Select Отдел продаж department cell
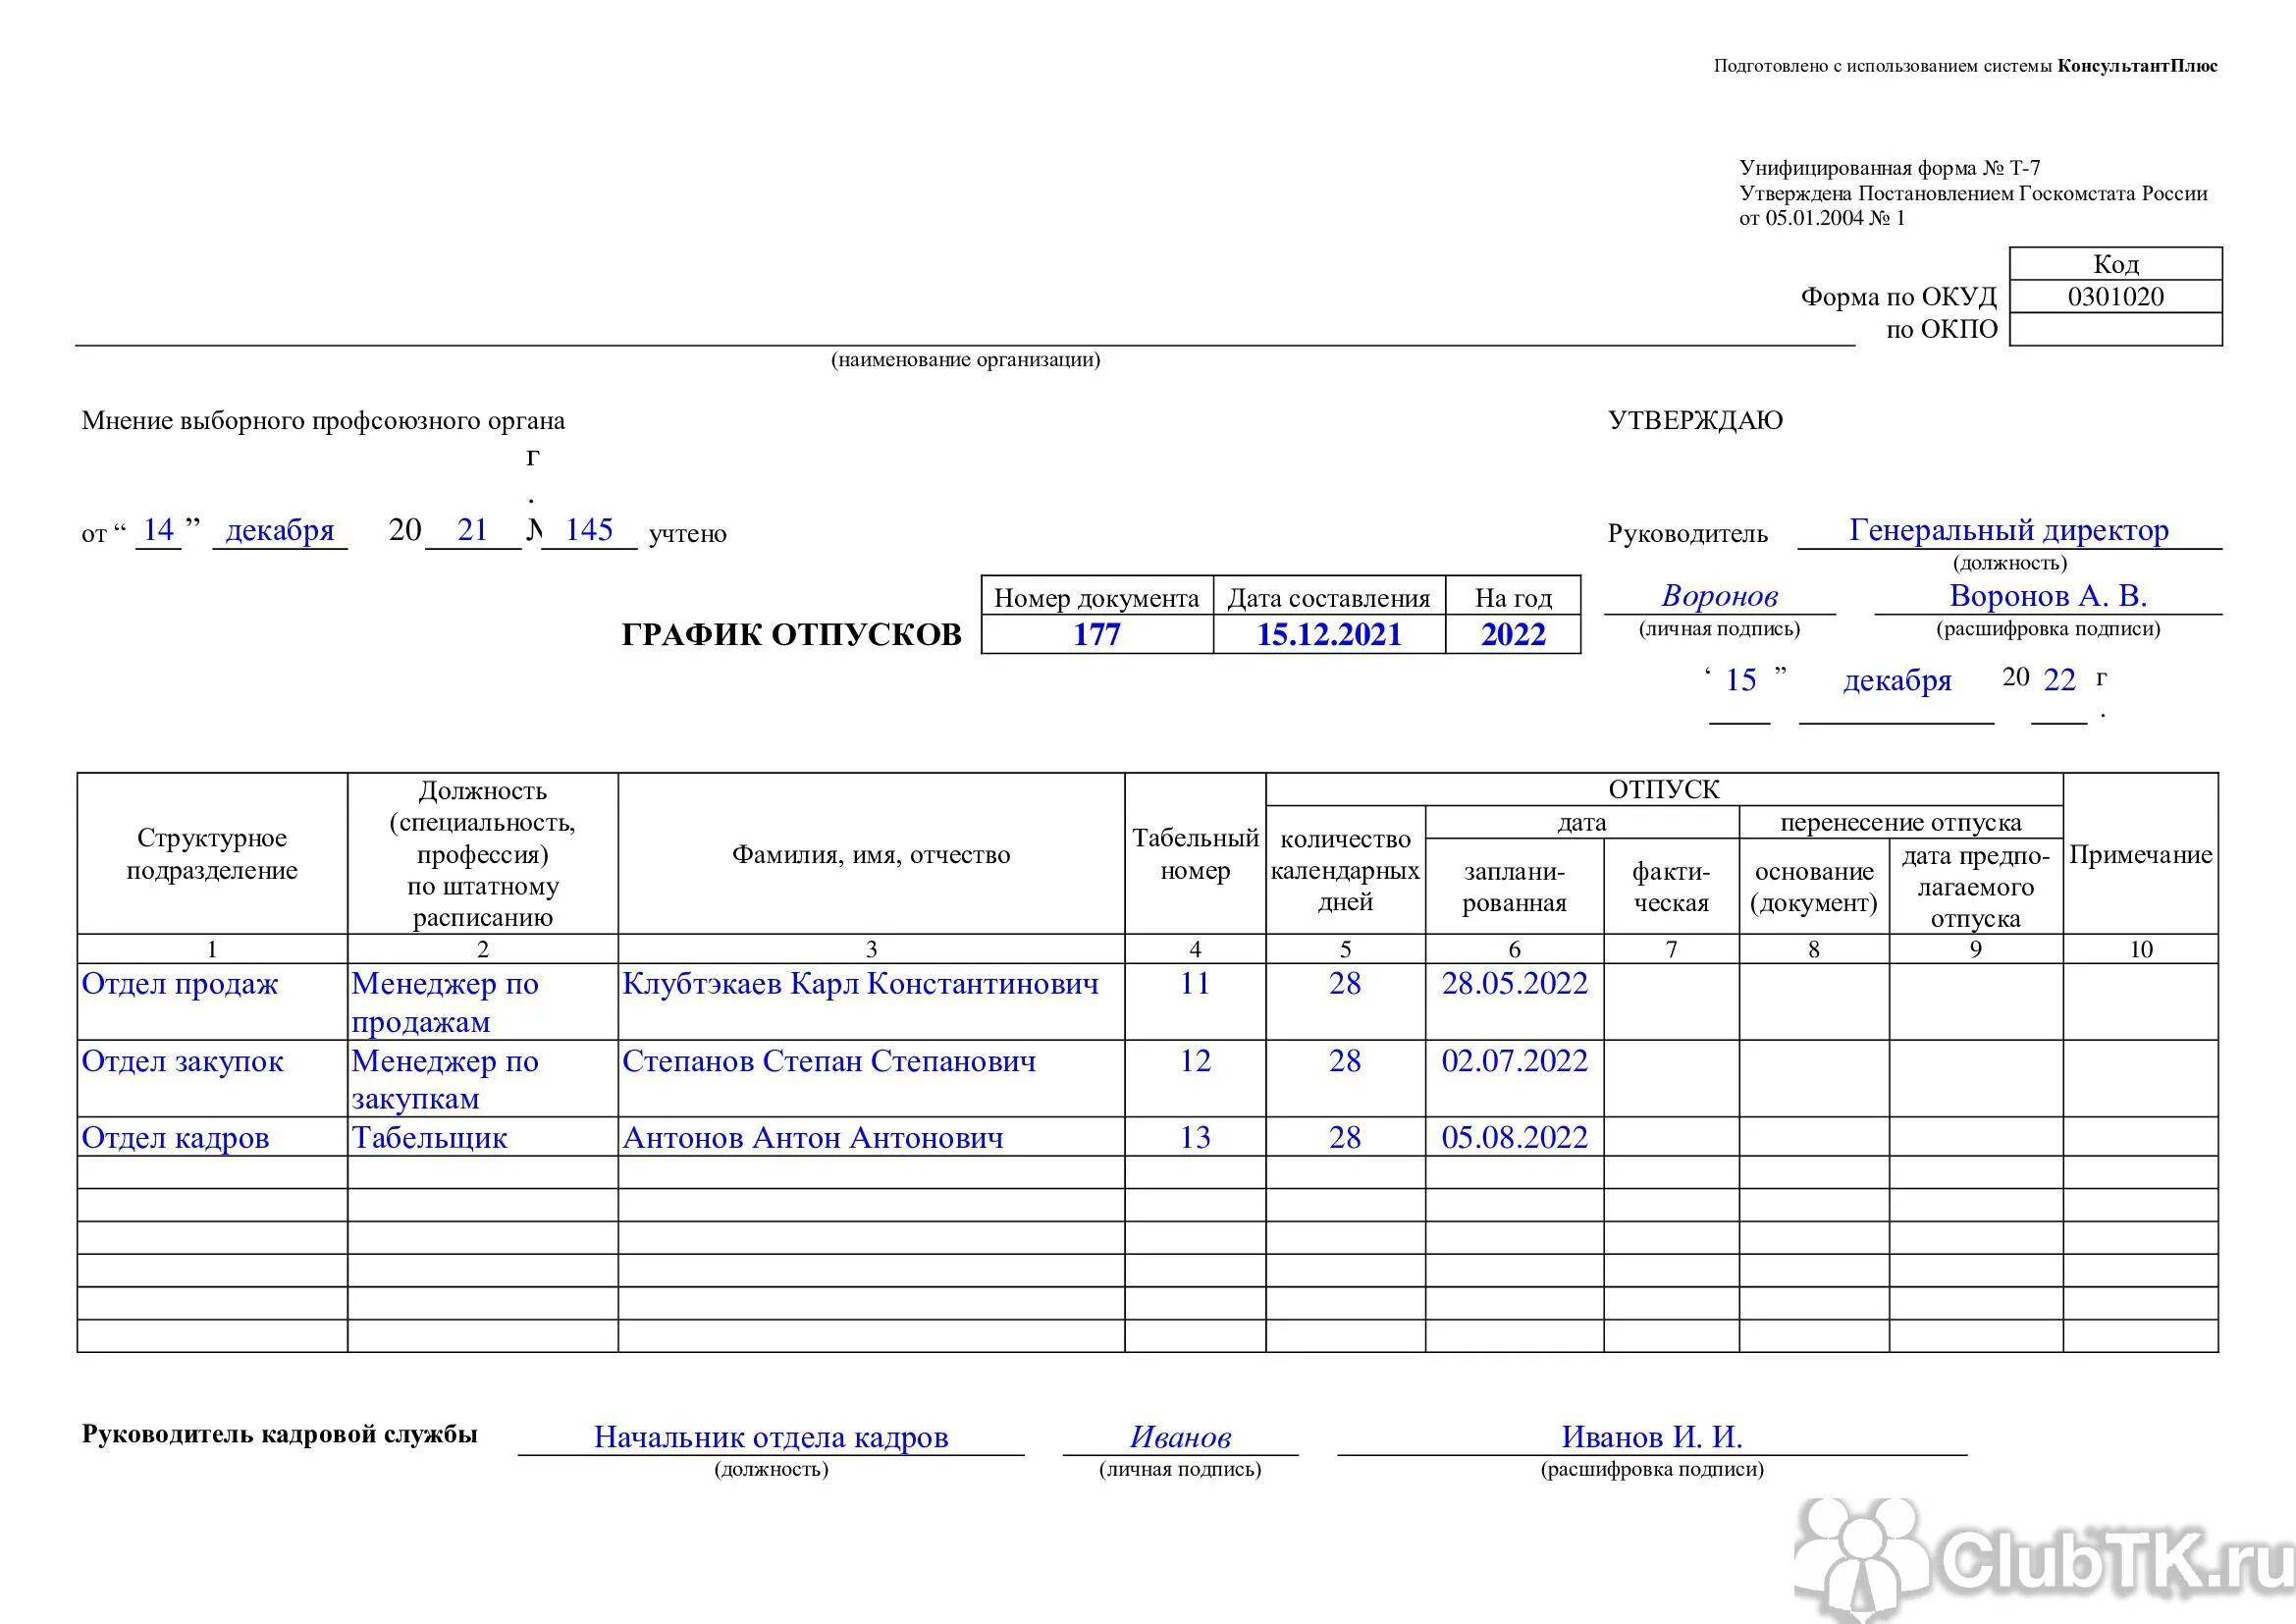2296x1624 pixels. coord(180,984)
